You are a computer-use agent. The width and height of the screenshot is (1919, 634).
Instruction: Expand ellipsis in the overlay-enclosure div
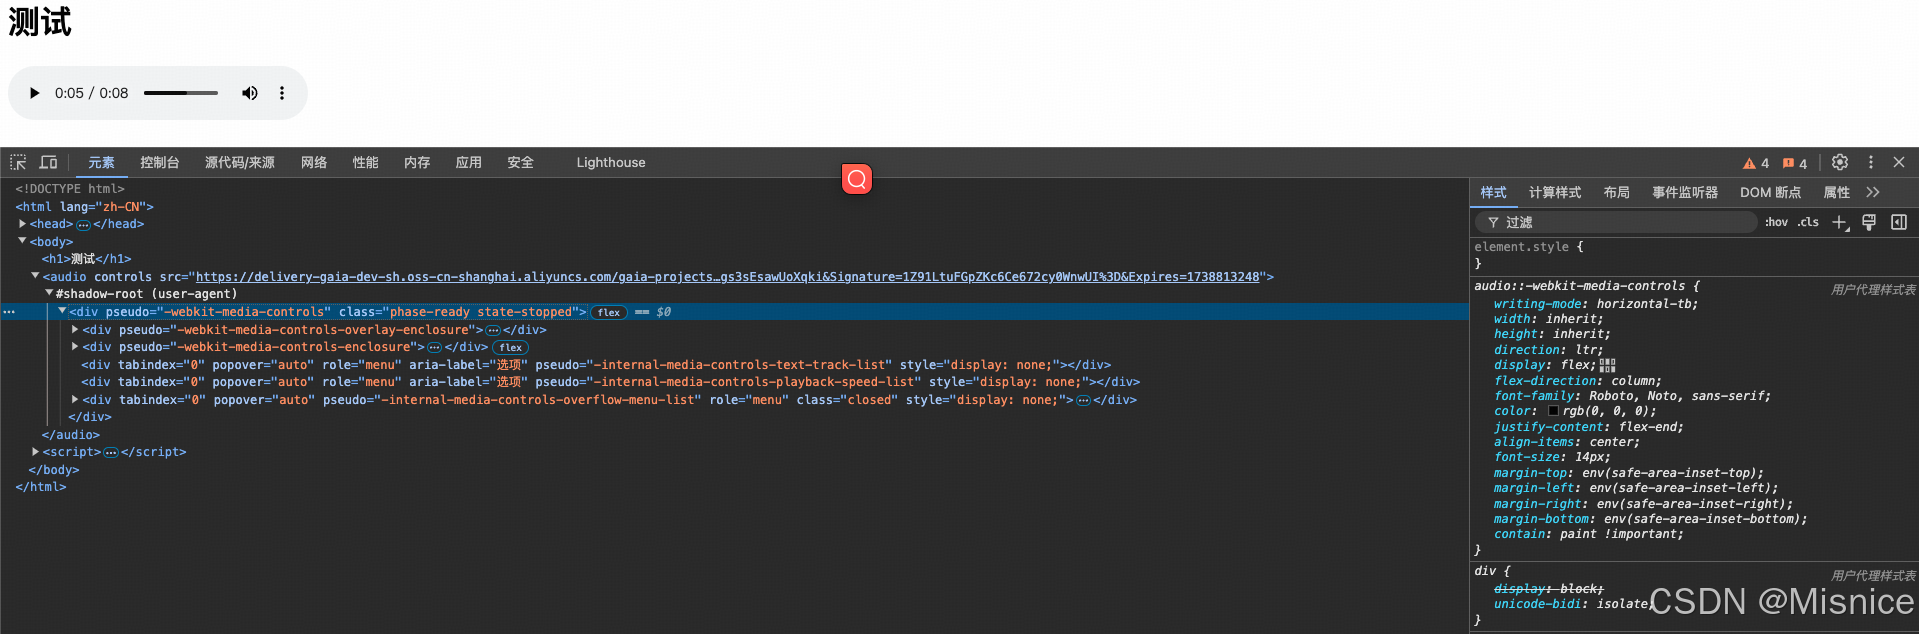point(493,330)
